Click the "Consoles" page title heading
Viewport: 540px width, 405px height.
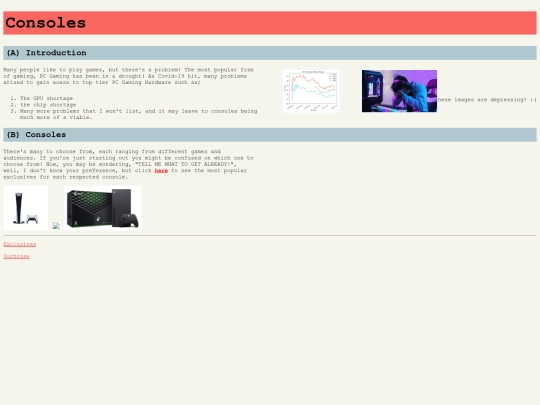[x=270, y=23]
